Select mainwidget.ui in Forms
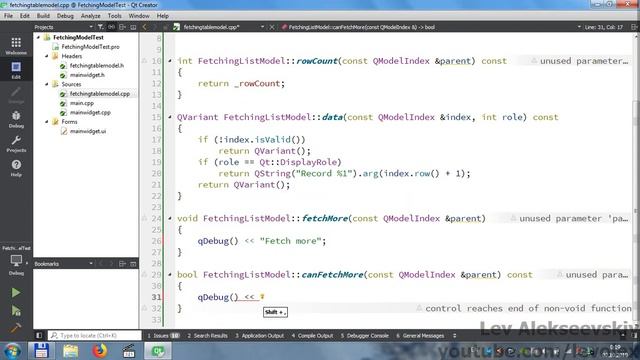Image resolution: width=640 pixels, height=360 pixels. coord(88,131)
